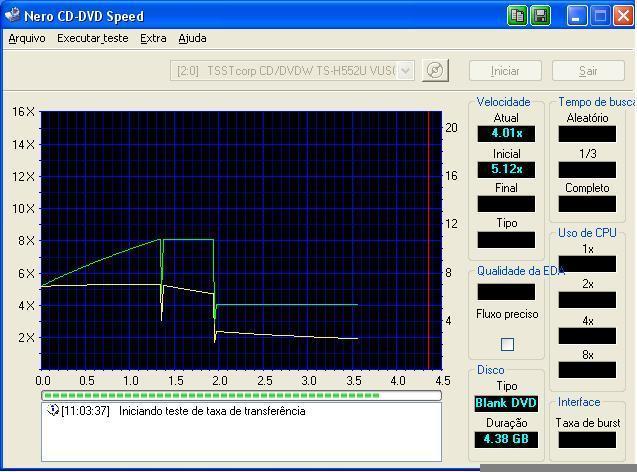Click the copy icon in title bar

point(517,15)
